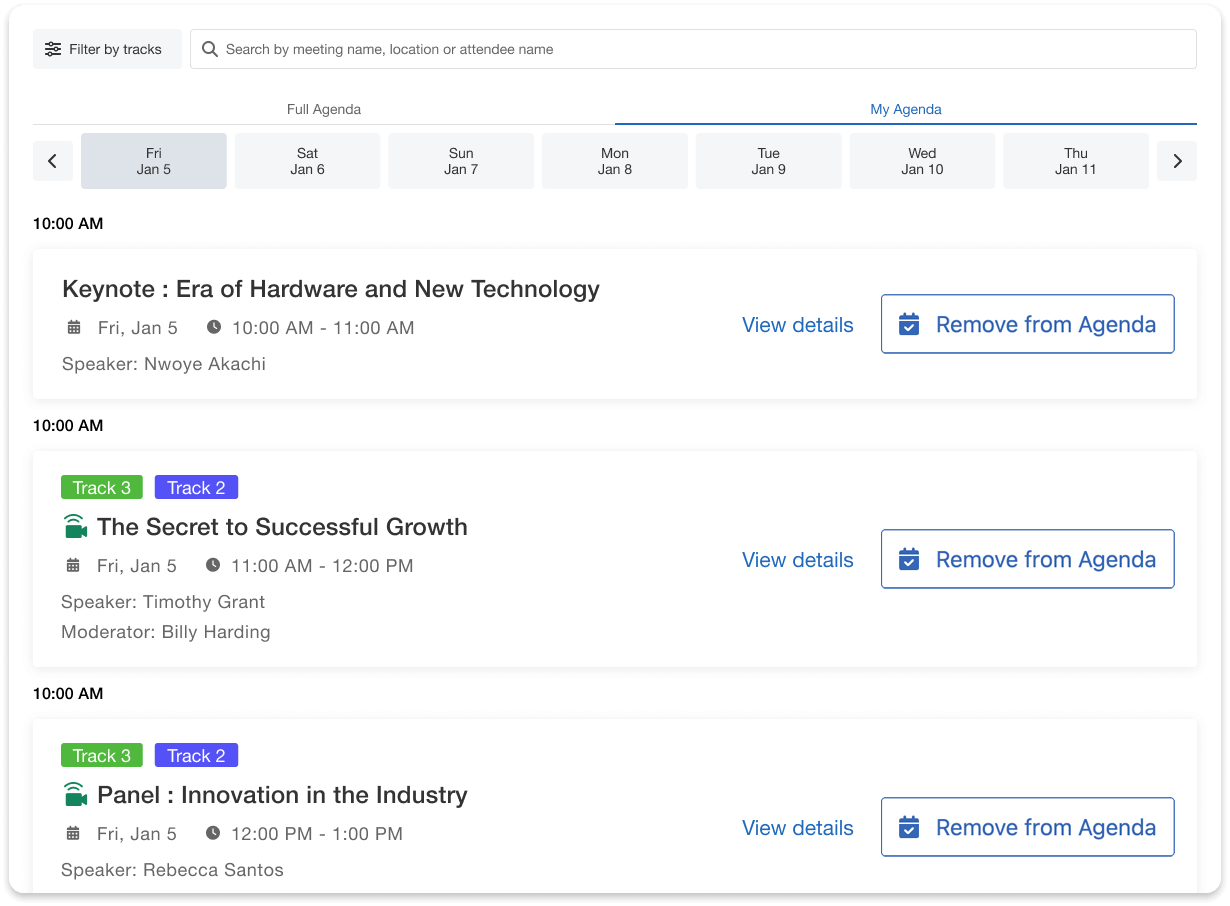Click calendar-check icon in Keynote's Remove button
Image resolution: width=1230 pixels, height=906 pixels.
coord(909,324)
